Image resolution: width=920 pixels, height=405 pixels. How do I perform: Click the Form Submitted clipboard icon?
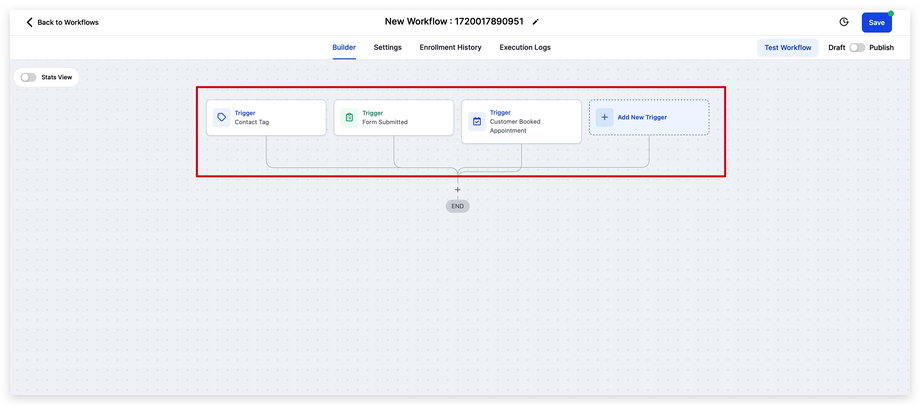point(349,117)
